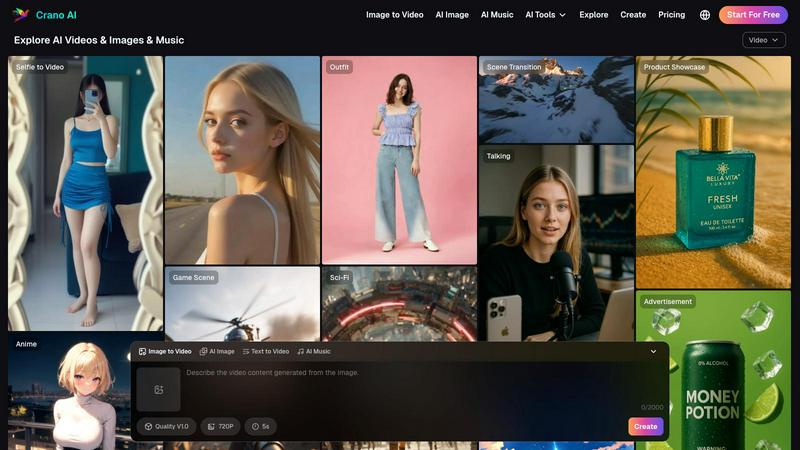Open the Video filter dropdown
This screenshot has width=800, height=450.
[764, 40]
